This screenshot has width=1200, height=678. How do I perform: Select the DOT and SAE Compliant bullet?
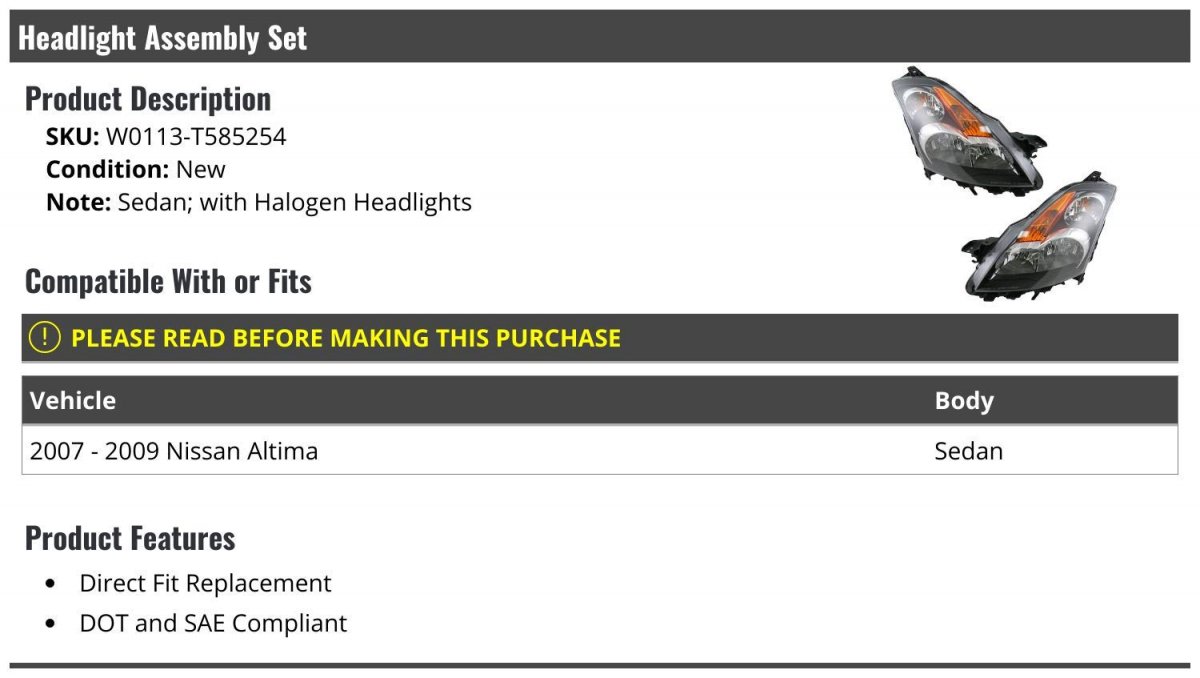(x=213, y=623)
